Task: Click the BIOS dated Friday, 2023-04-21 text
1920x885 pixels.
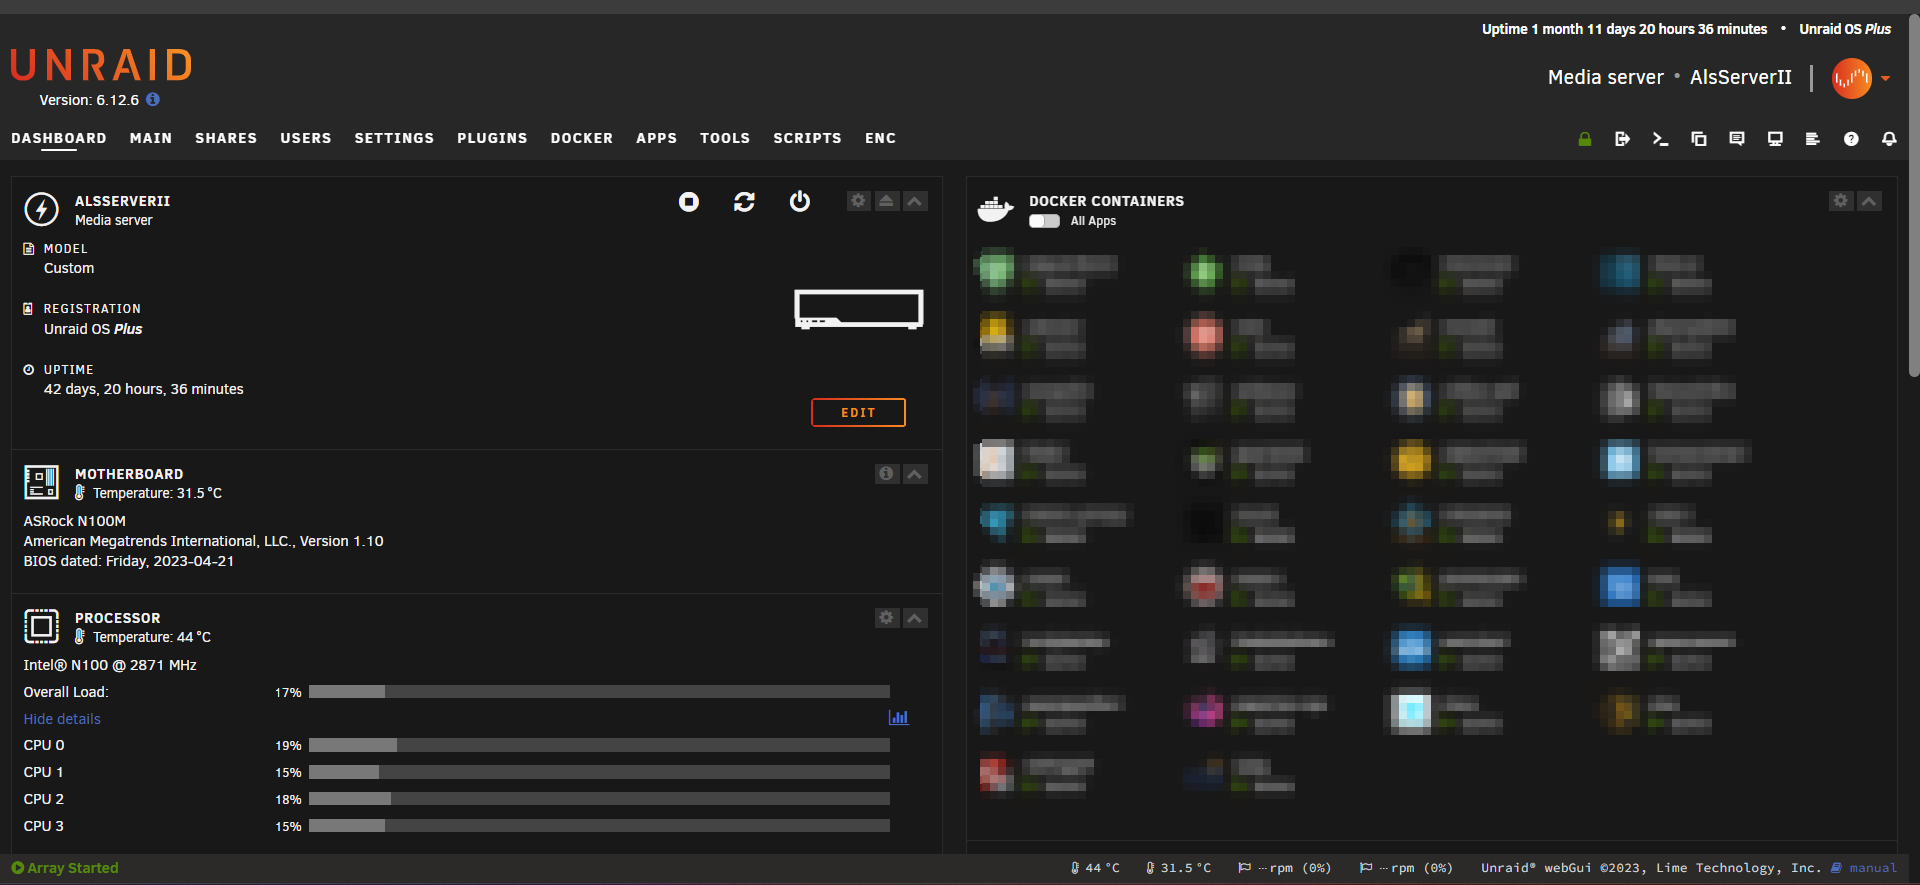Action: pos(129,561)
